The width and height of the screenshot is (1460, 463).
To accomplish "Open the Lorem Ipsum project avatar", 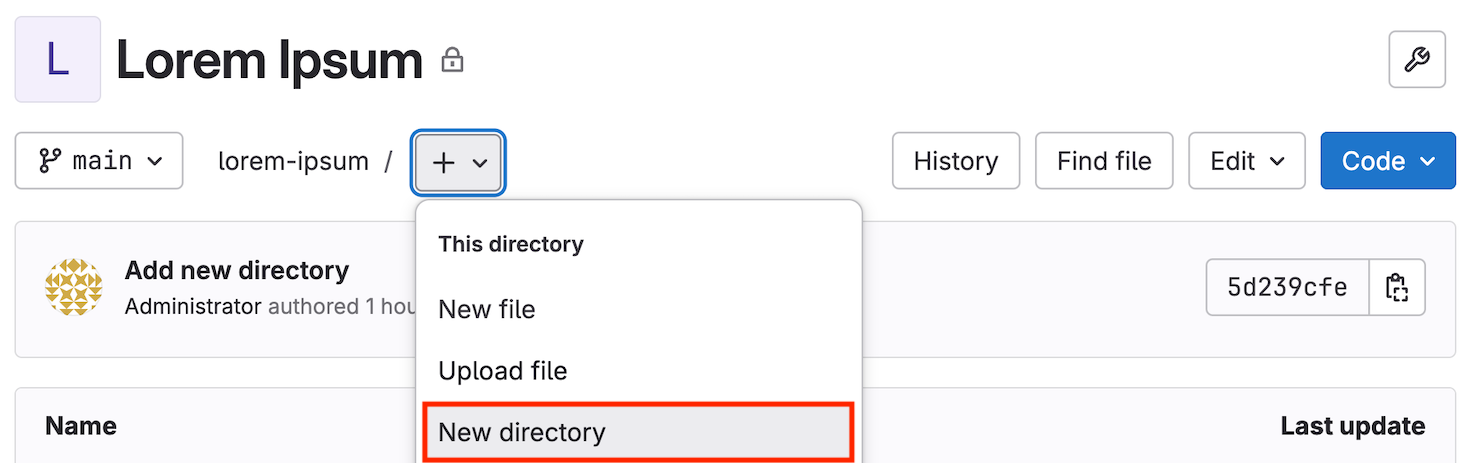I will pos(57,59).
